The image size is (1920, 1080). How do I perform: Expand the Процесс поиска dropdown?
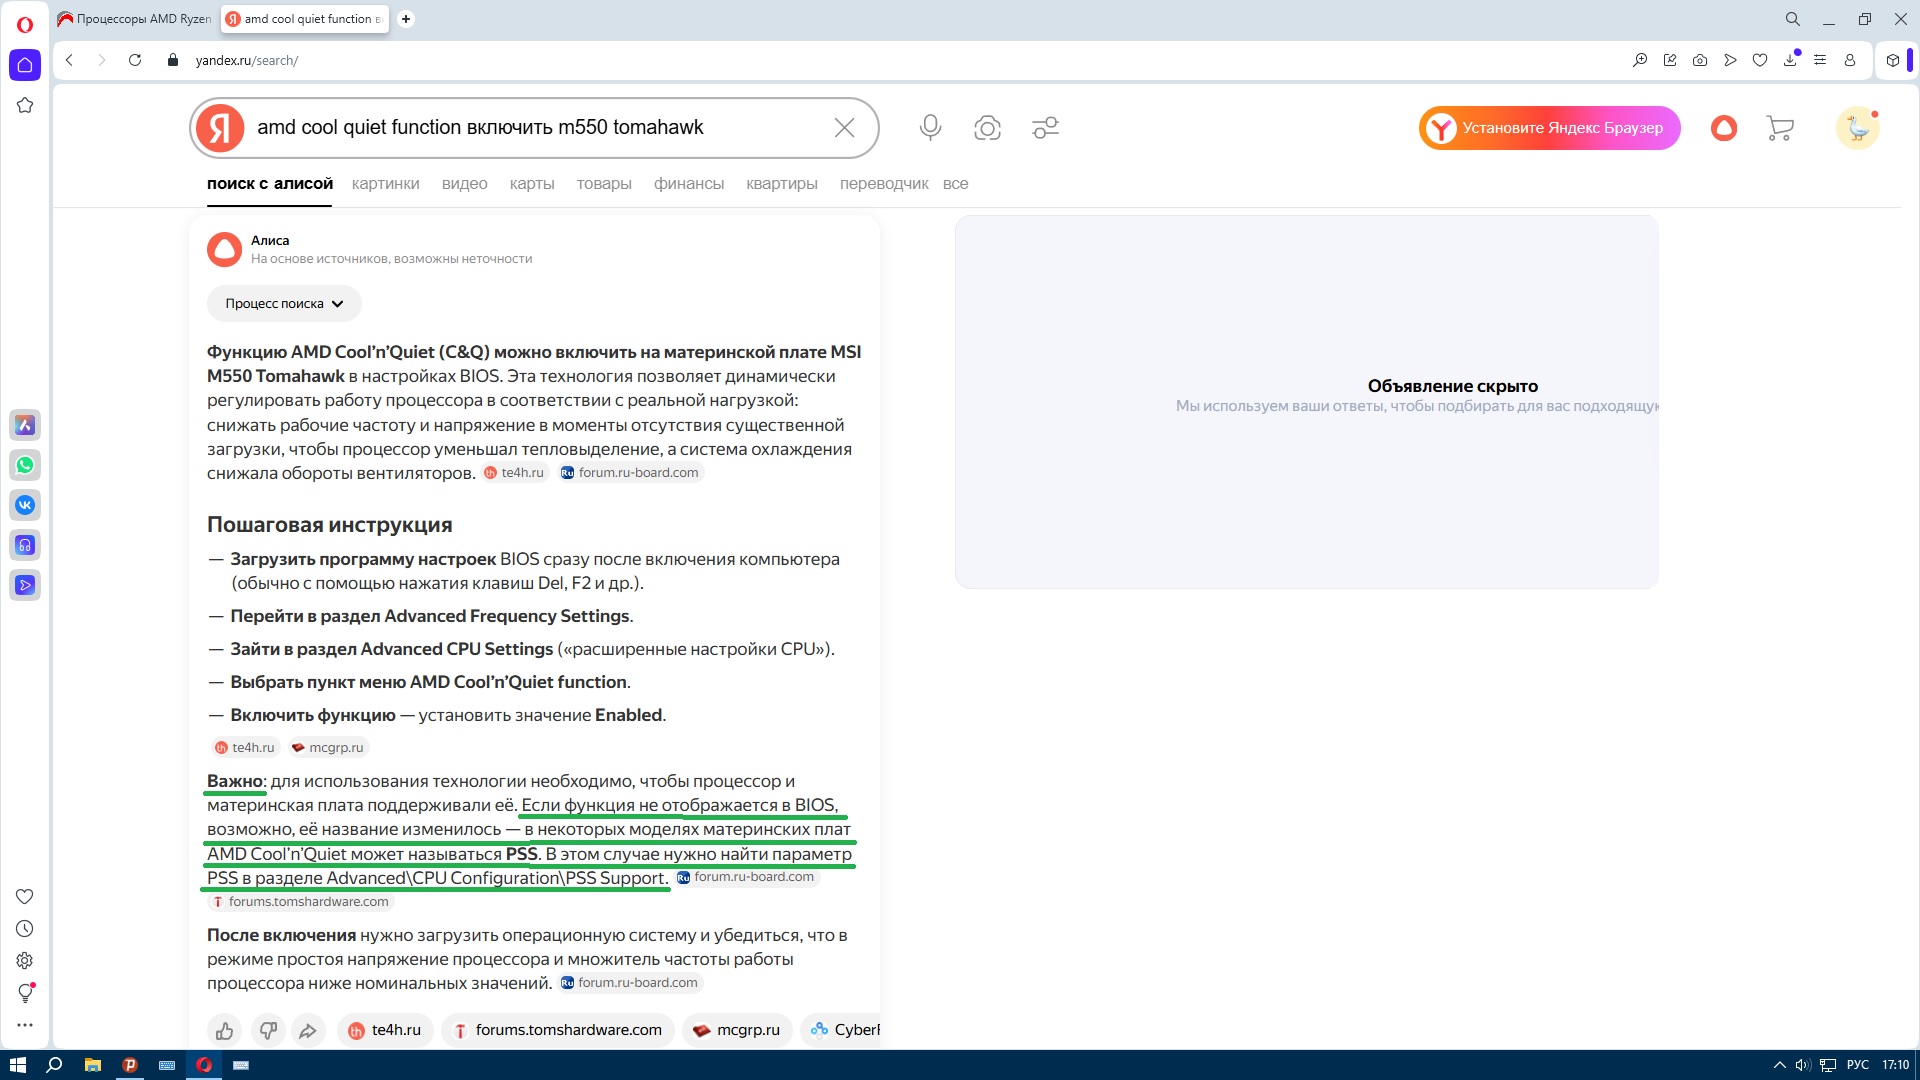pyautogui.click(x=284, y=303)
